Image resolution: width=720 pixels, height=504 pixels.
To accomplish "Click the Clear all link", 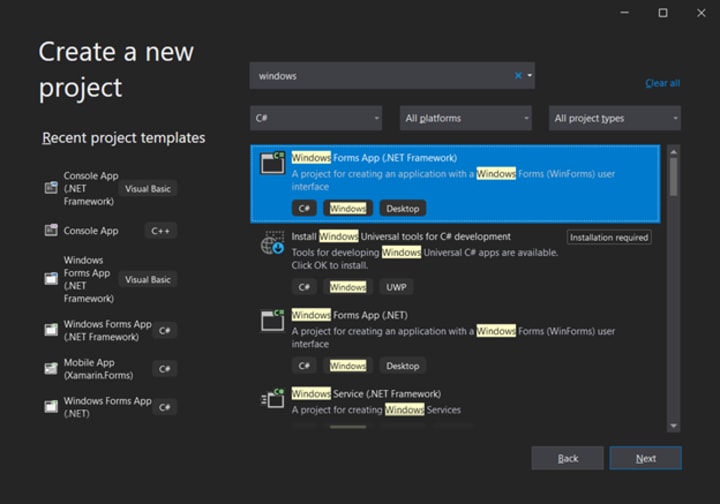I will pyautogui.click(x=662, y=83).
